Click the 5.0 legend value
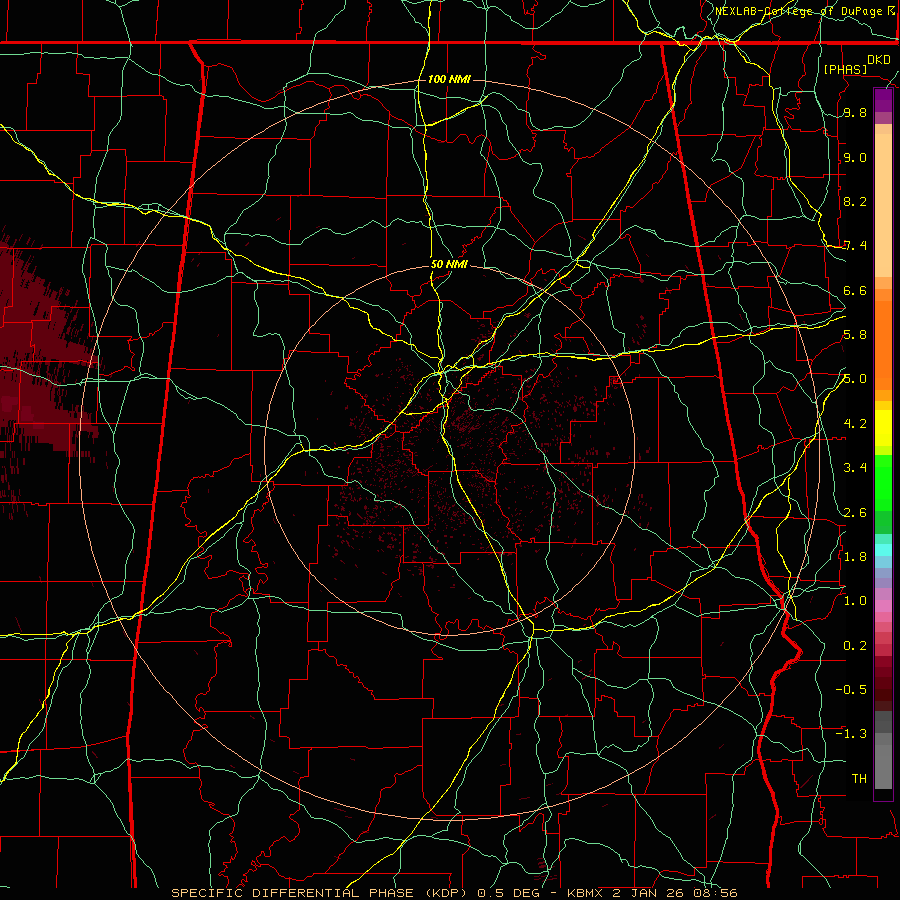 click(855, 379)
